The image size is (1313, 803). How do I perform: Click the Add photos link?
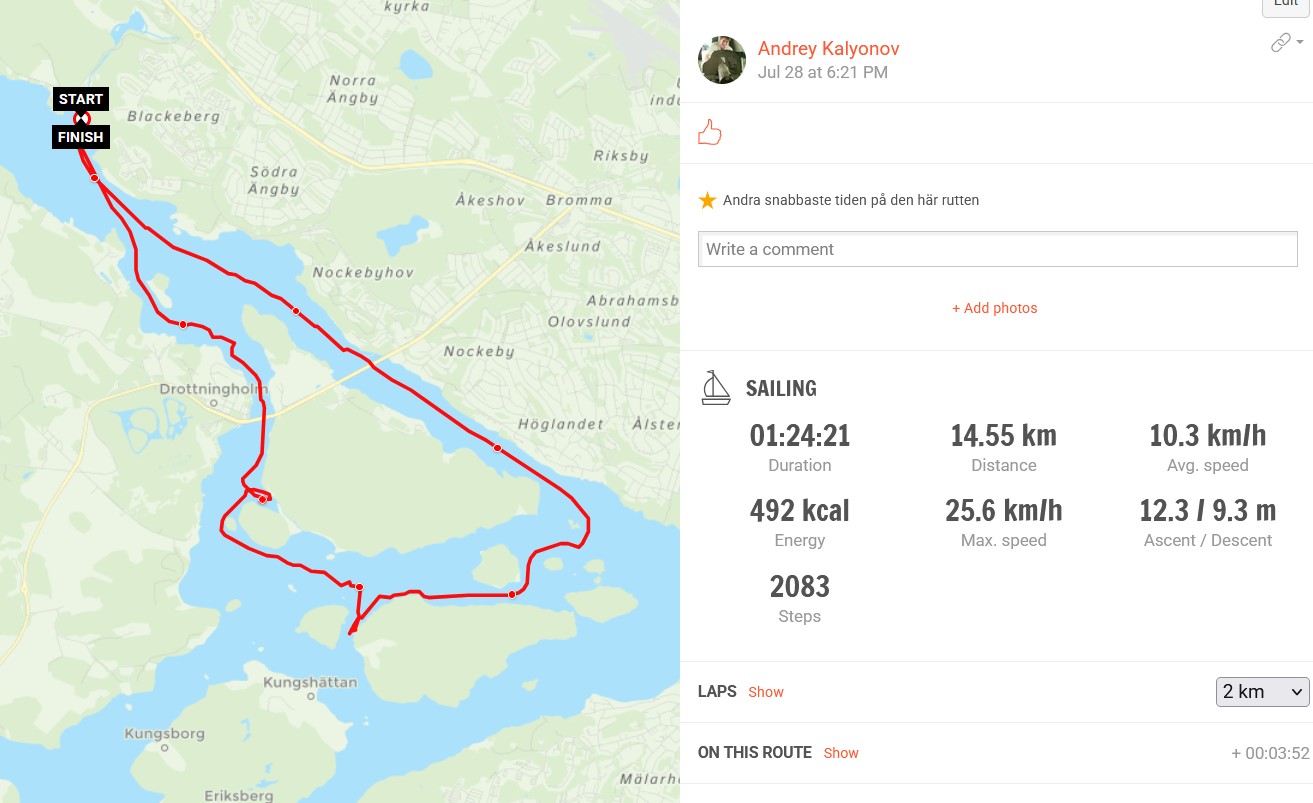(994, 308)
